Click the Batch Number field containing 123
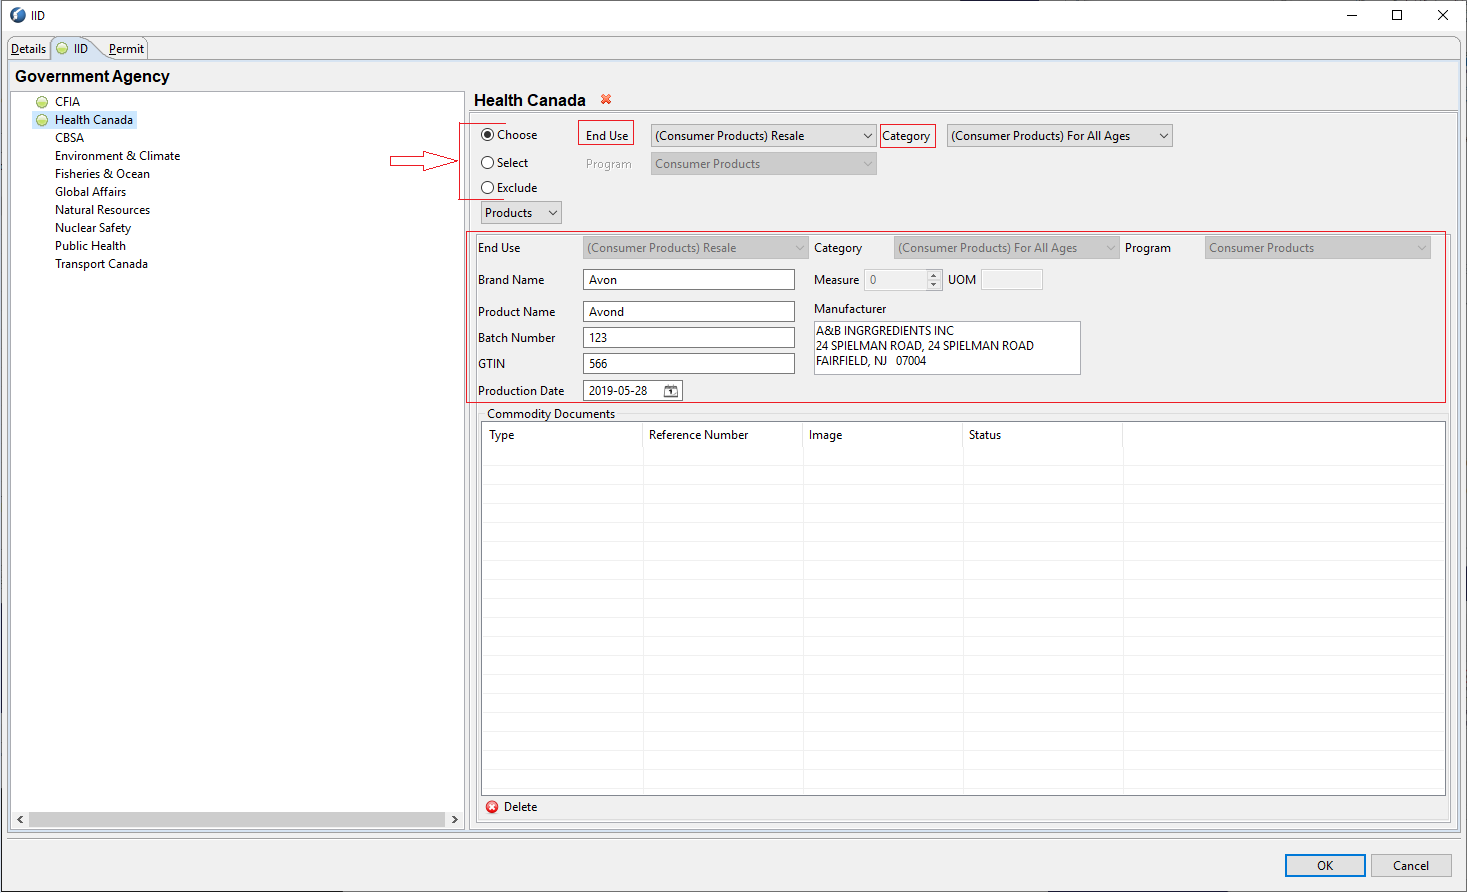Screen dimensions: 1469x893 pyautogui.click(x=689, y=338)
